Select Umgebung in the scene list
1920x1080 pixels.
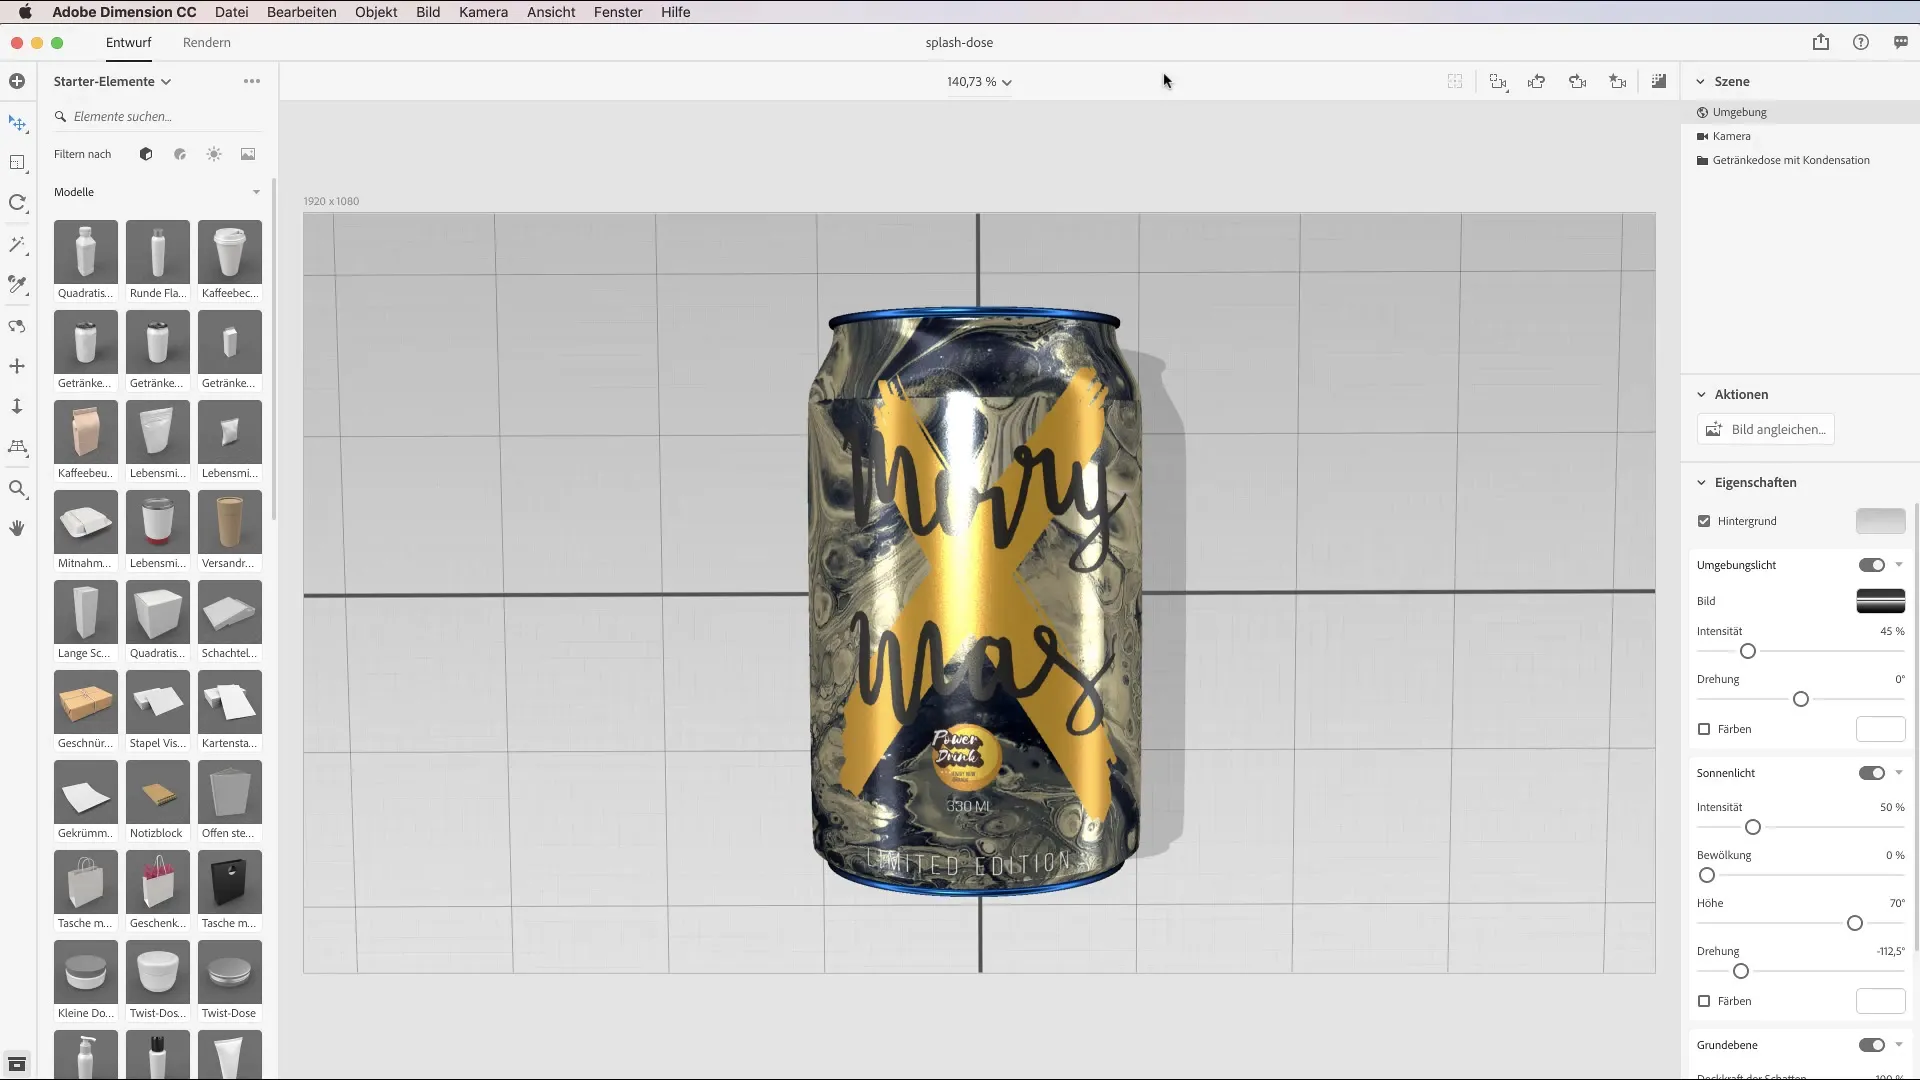(1800, 112)
